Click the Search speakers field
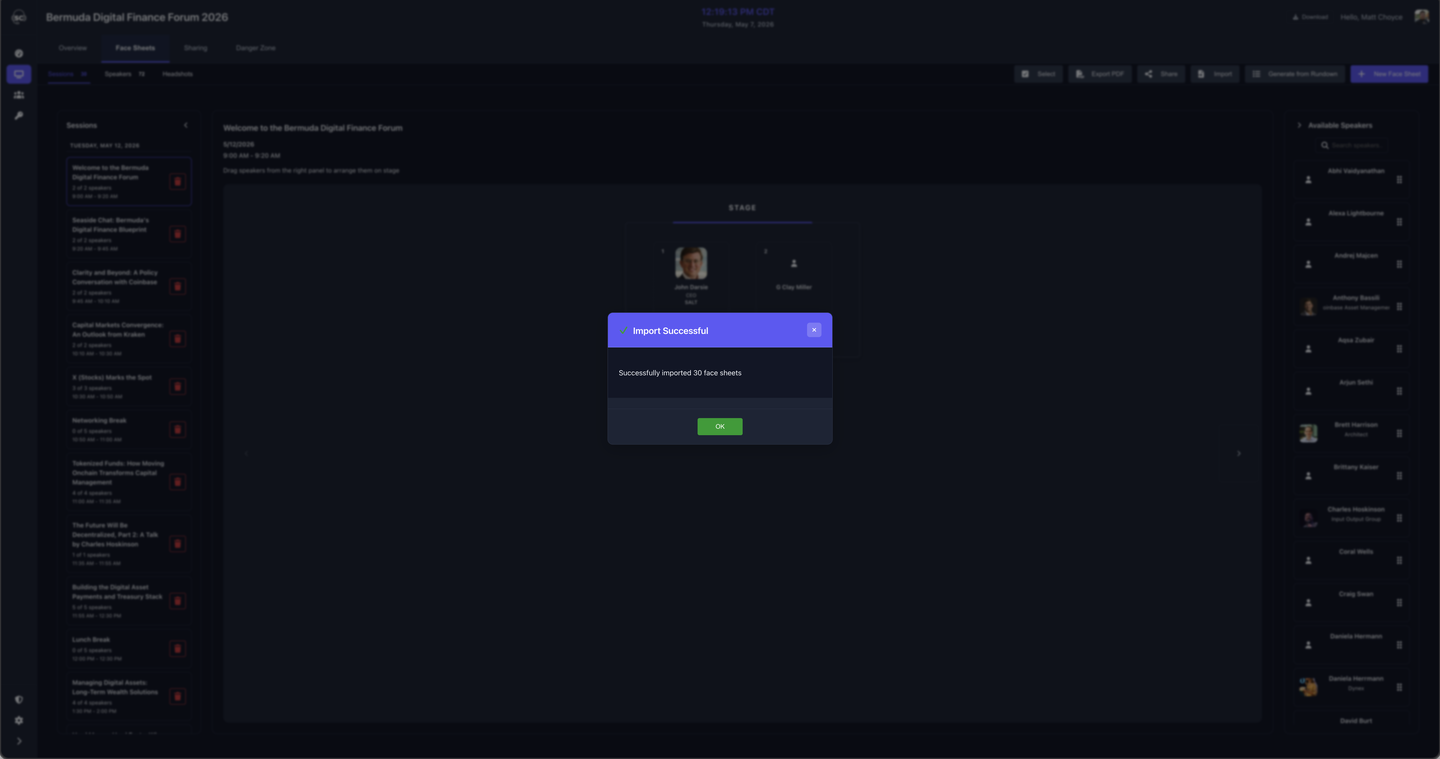The image size is (1440, 759). click(1352, 145)
